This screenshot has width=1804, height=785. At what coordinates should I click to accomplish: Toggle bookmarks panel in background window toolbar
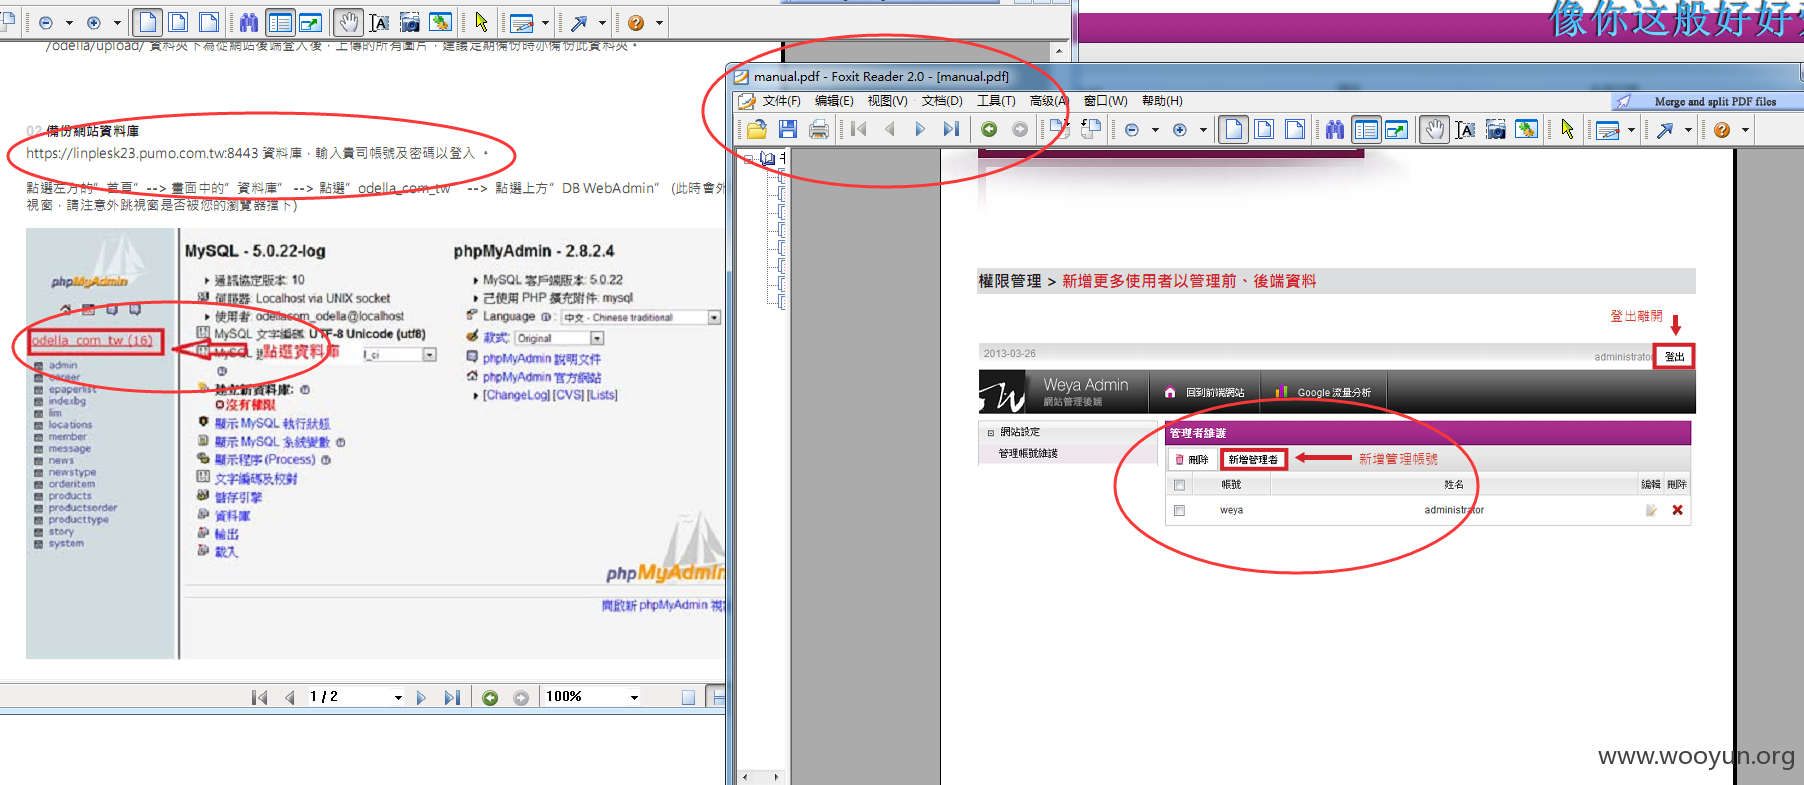[x=280, y=22]
